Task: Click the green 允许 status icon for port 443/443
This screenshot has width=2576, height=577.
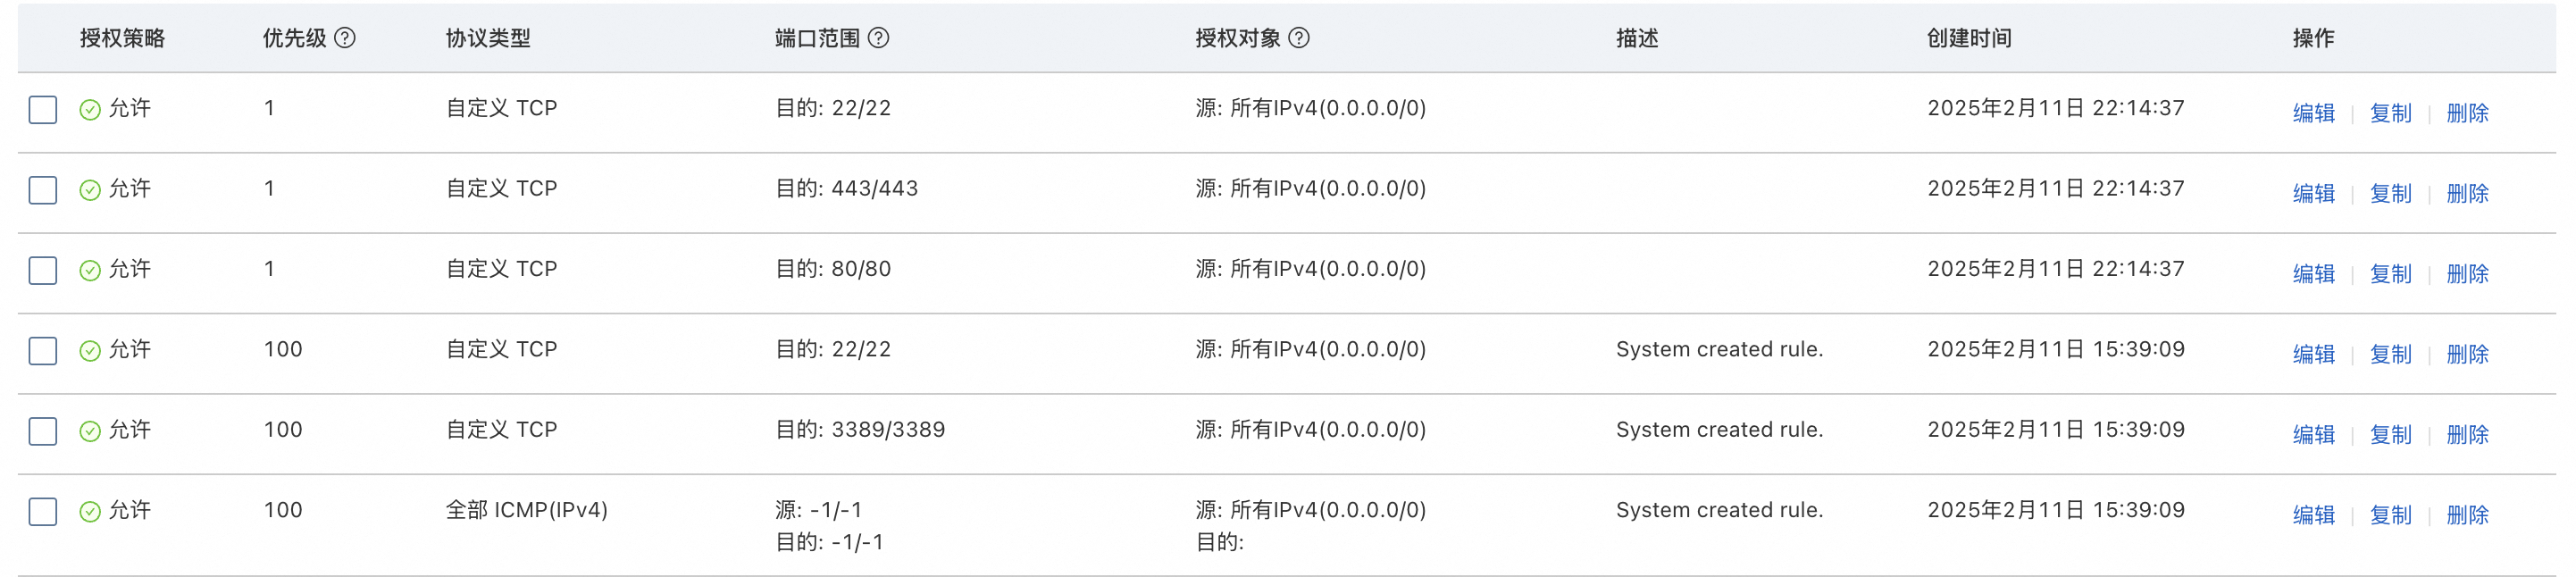Action: (90, 190)
